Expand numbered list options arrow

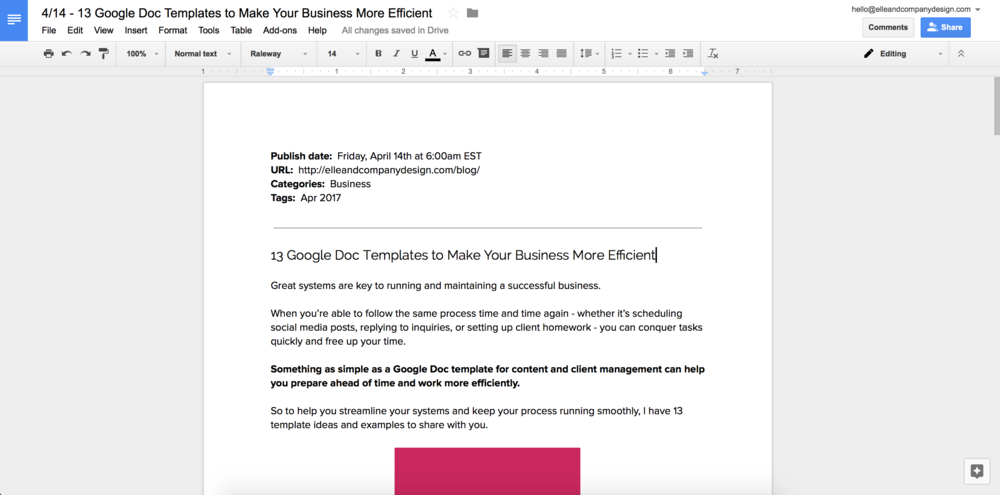tap(629, 54)
